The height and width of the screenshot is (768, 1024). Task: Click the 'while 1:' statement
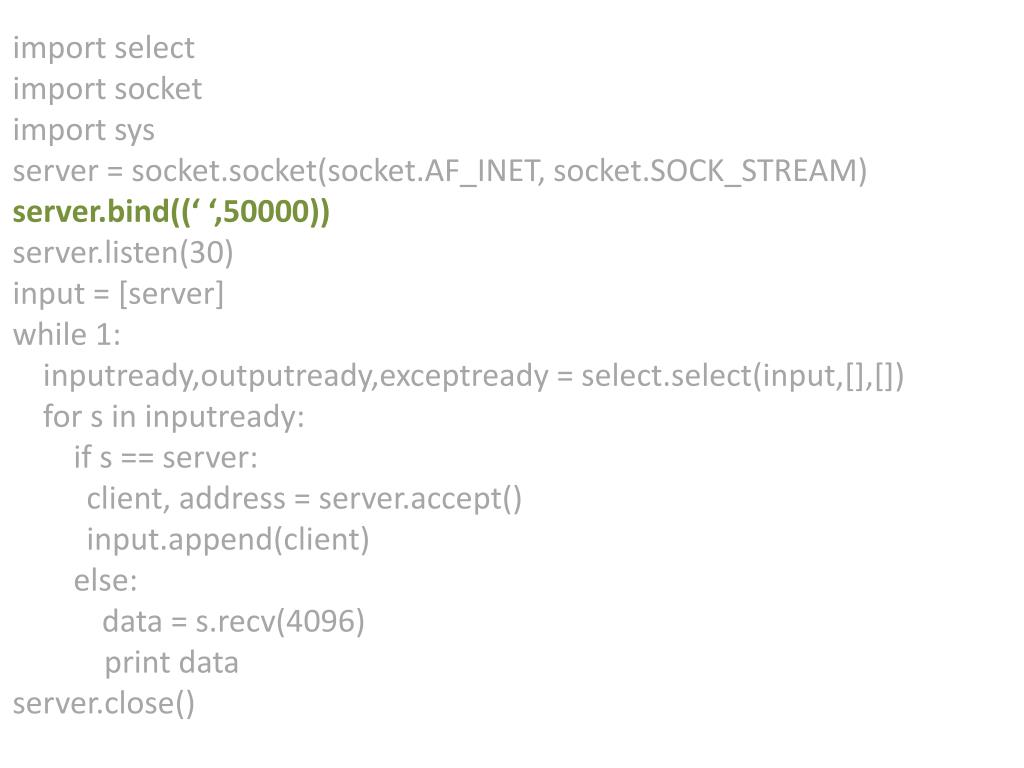67,335
